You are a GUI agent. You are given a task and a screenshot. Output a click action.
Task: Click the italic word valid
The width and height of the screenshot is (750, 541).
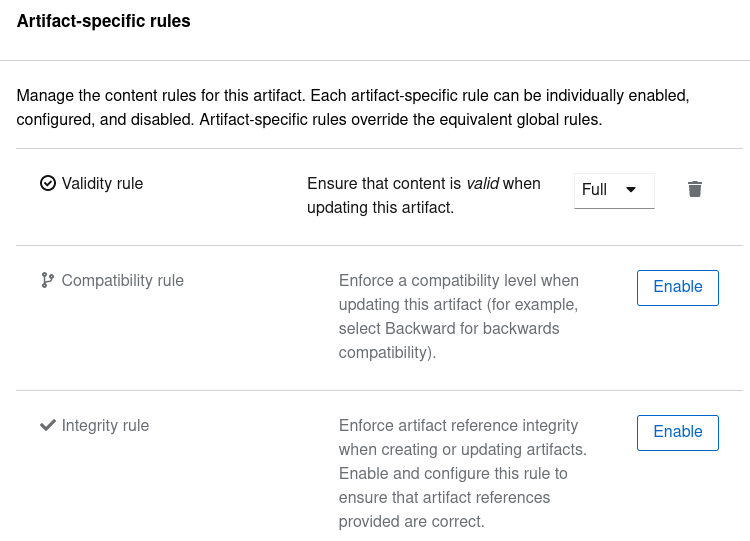482,184
